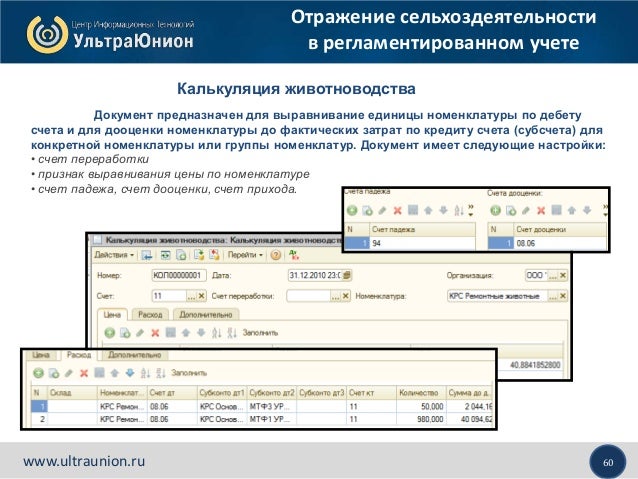The height and width of the screenshot is (479, 638).
Task: Move row up in Счета дооценки panel
Action: click(572, 210)
